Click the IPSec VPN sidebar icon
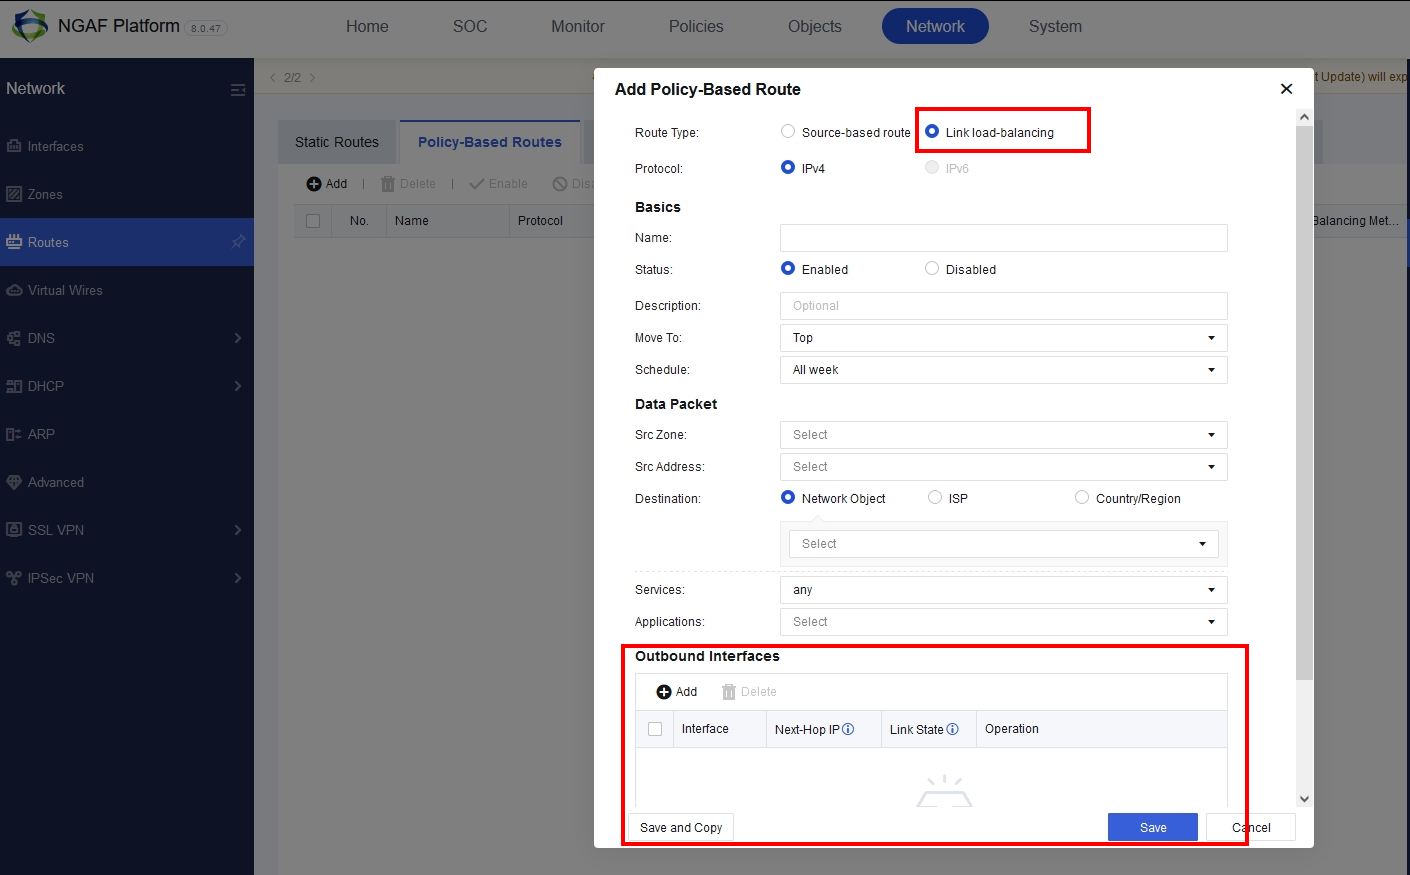Image resolution: width=1410 pixels, height=875 pixels. (x=14, y=578)
